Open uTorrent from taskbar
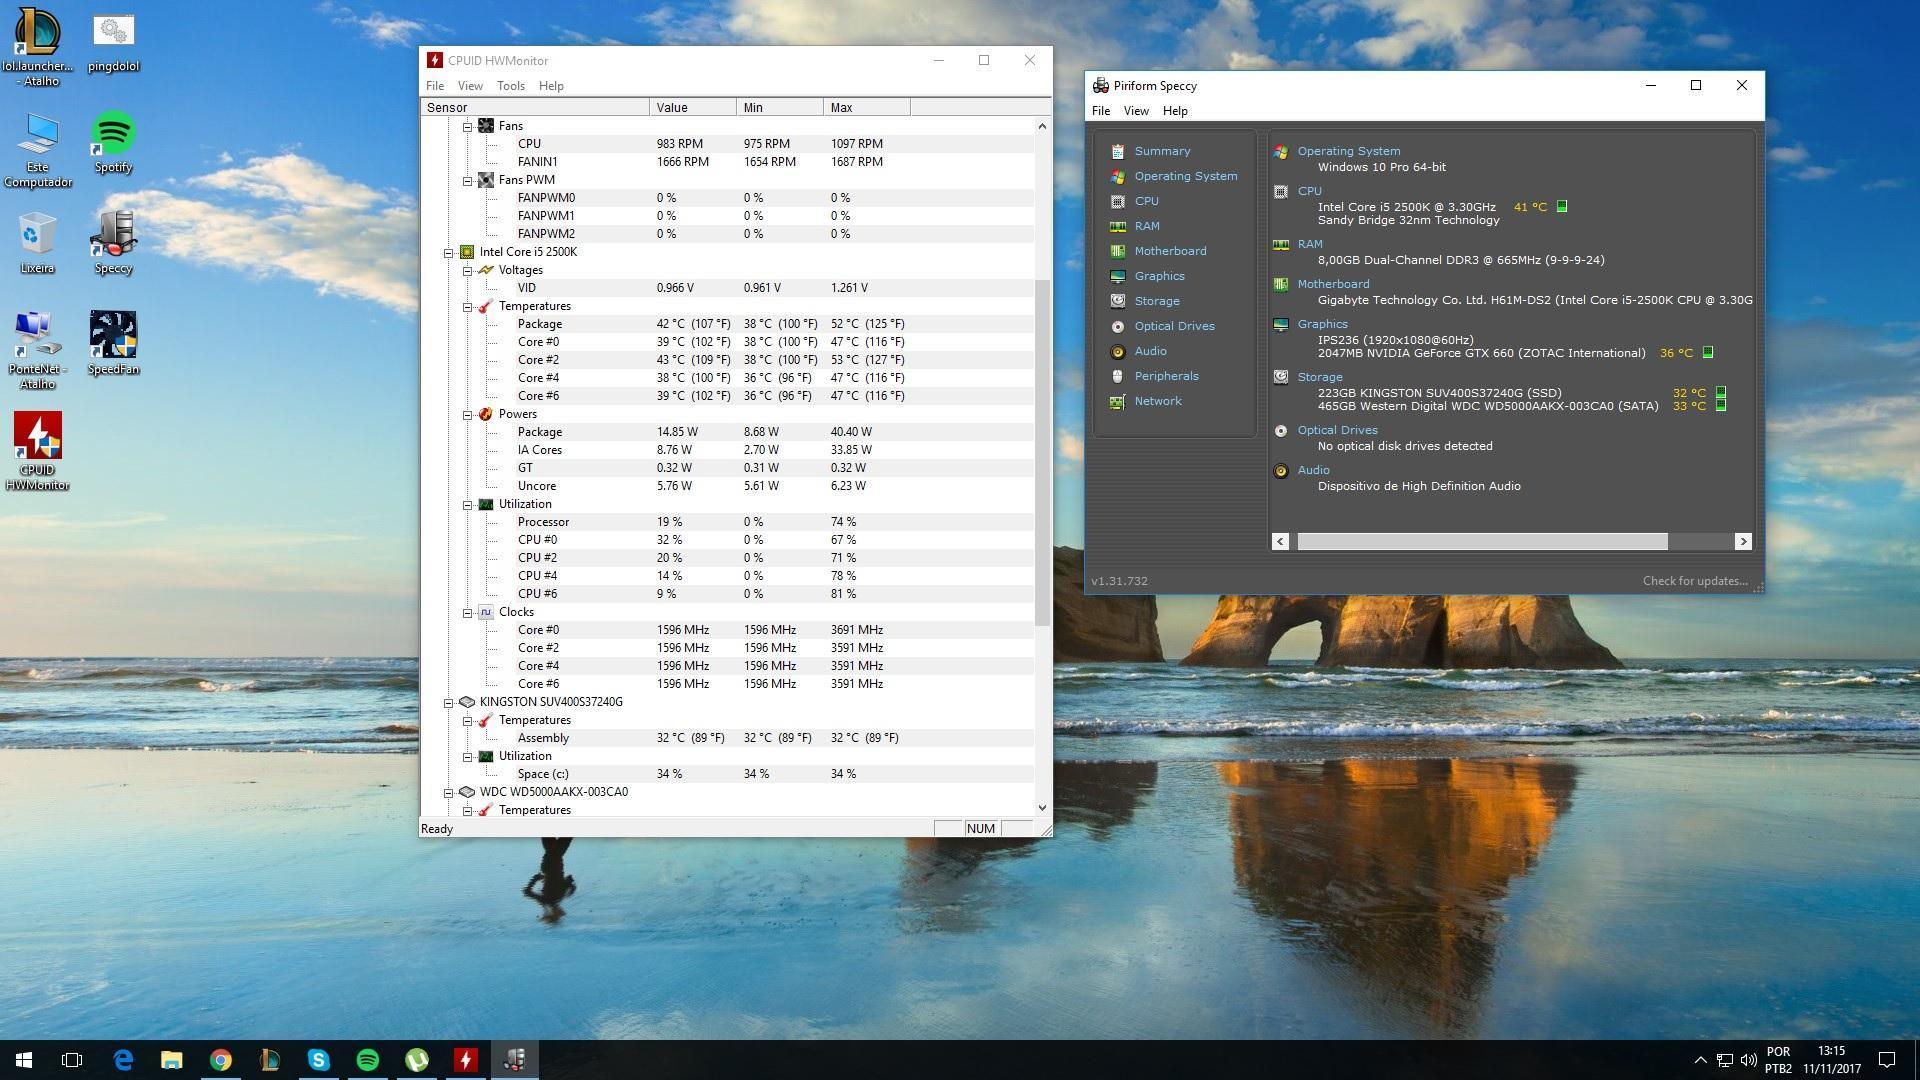 click(417, 1060)
